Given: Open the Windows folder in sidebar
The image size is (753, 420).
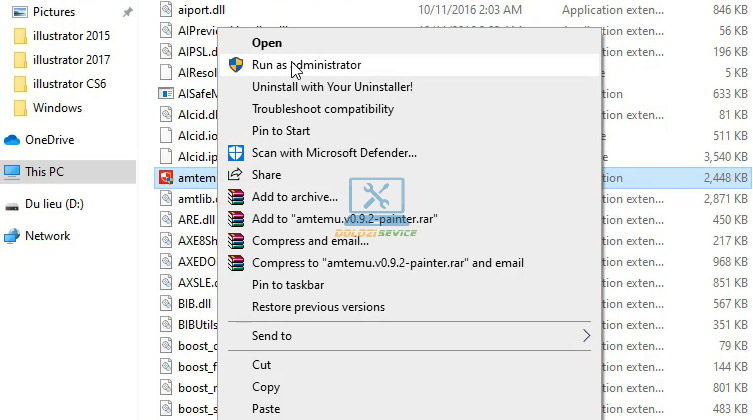Looking at the screenshot, I should (x=57, y=108).
